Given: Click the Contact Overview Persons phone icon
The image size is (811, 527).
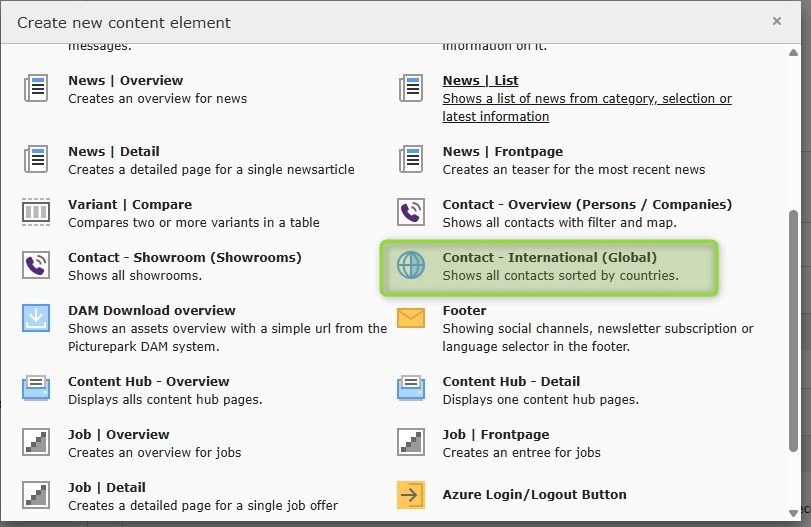Looking at the screenshot, I should coord(411,213).
